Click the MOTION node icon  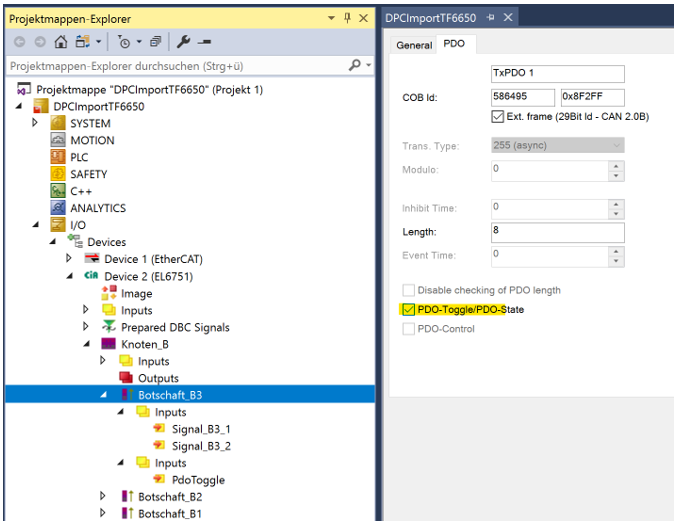[58, 140]
